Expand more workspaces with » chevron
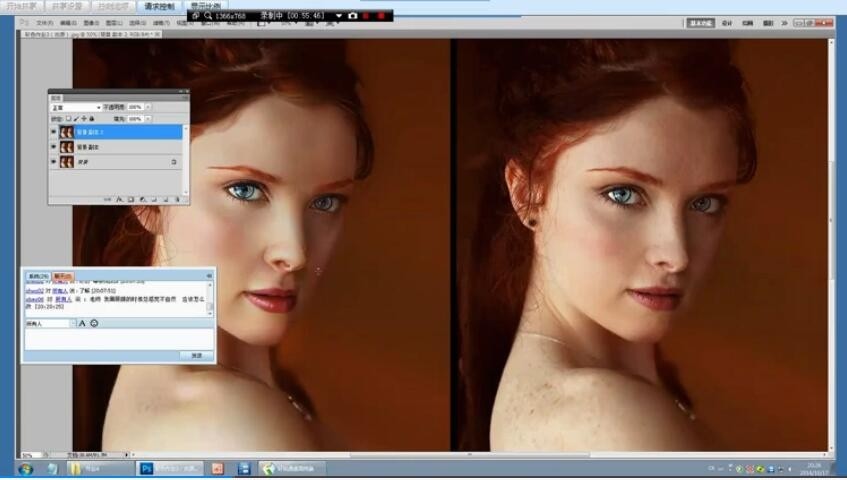 coord(784,23)
